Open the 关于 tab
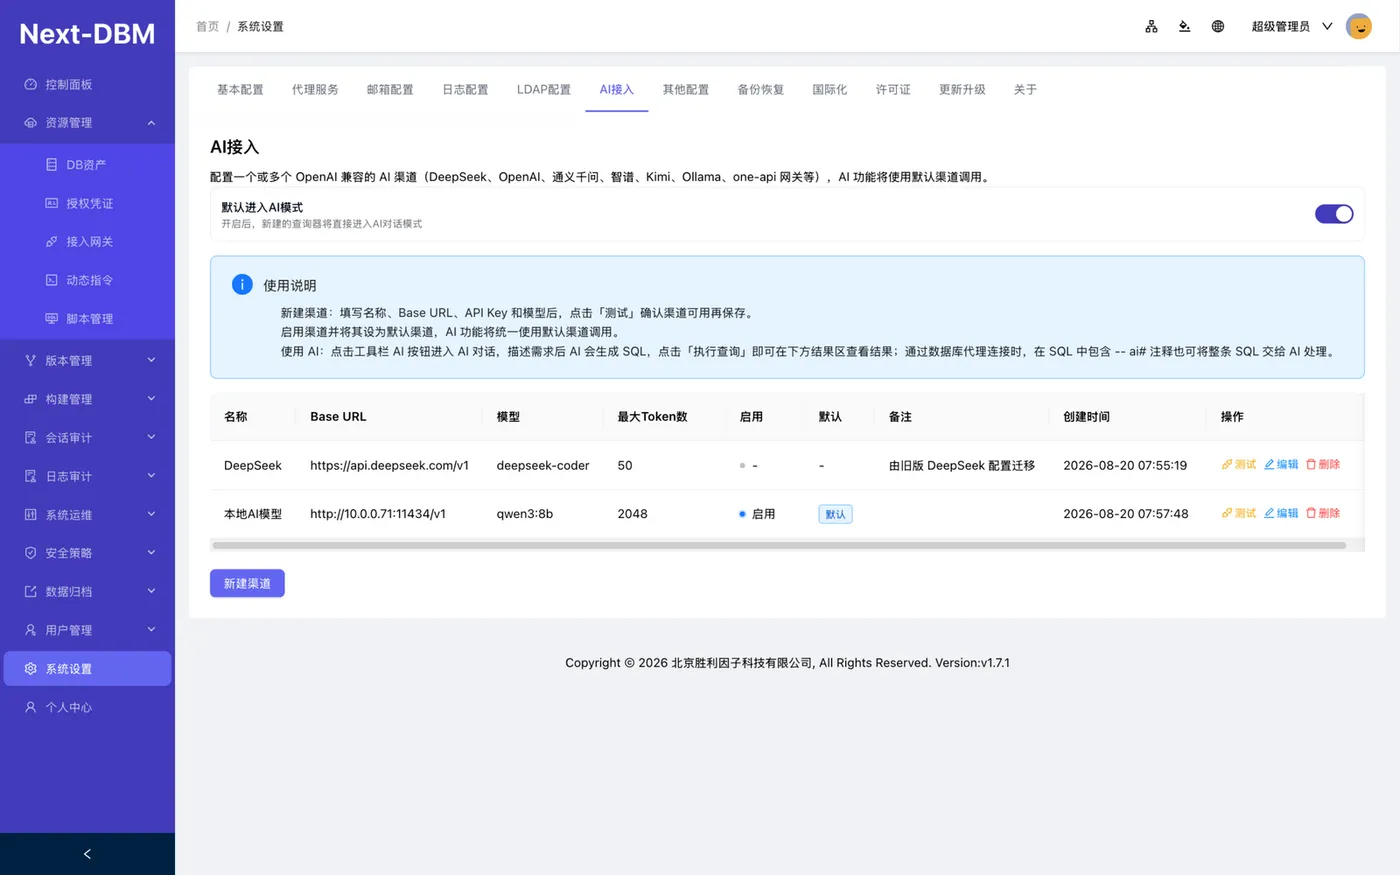 (x=1025, y=90)
